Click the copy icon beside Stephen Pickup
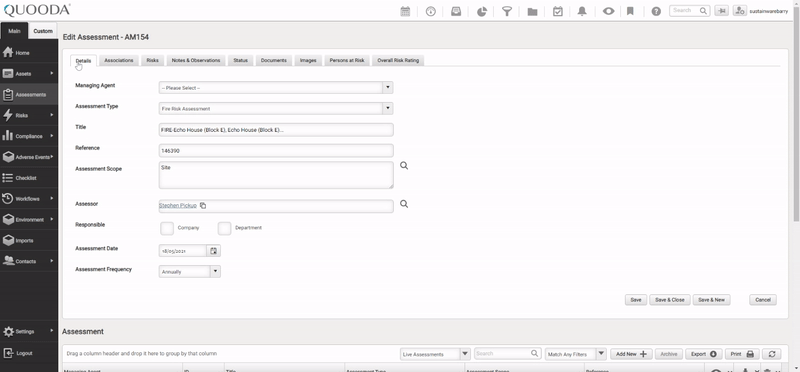Image resolution: width=800 pixels, height=372 pixels. [x=203, y=206]
